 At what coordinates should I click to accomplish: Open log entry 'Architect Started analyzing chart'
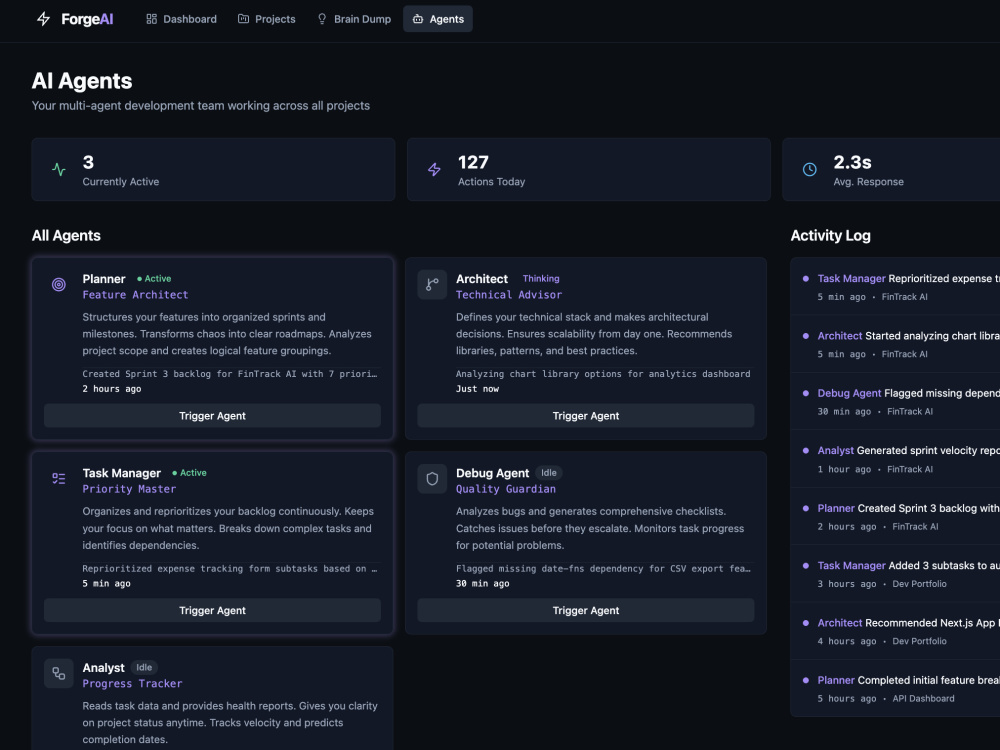tap(895, 344)
